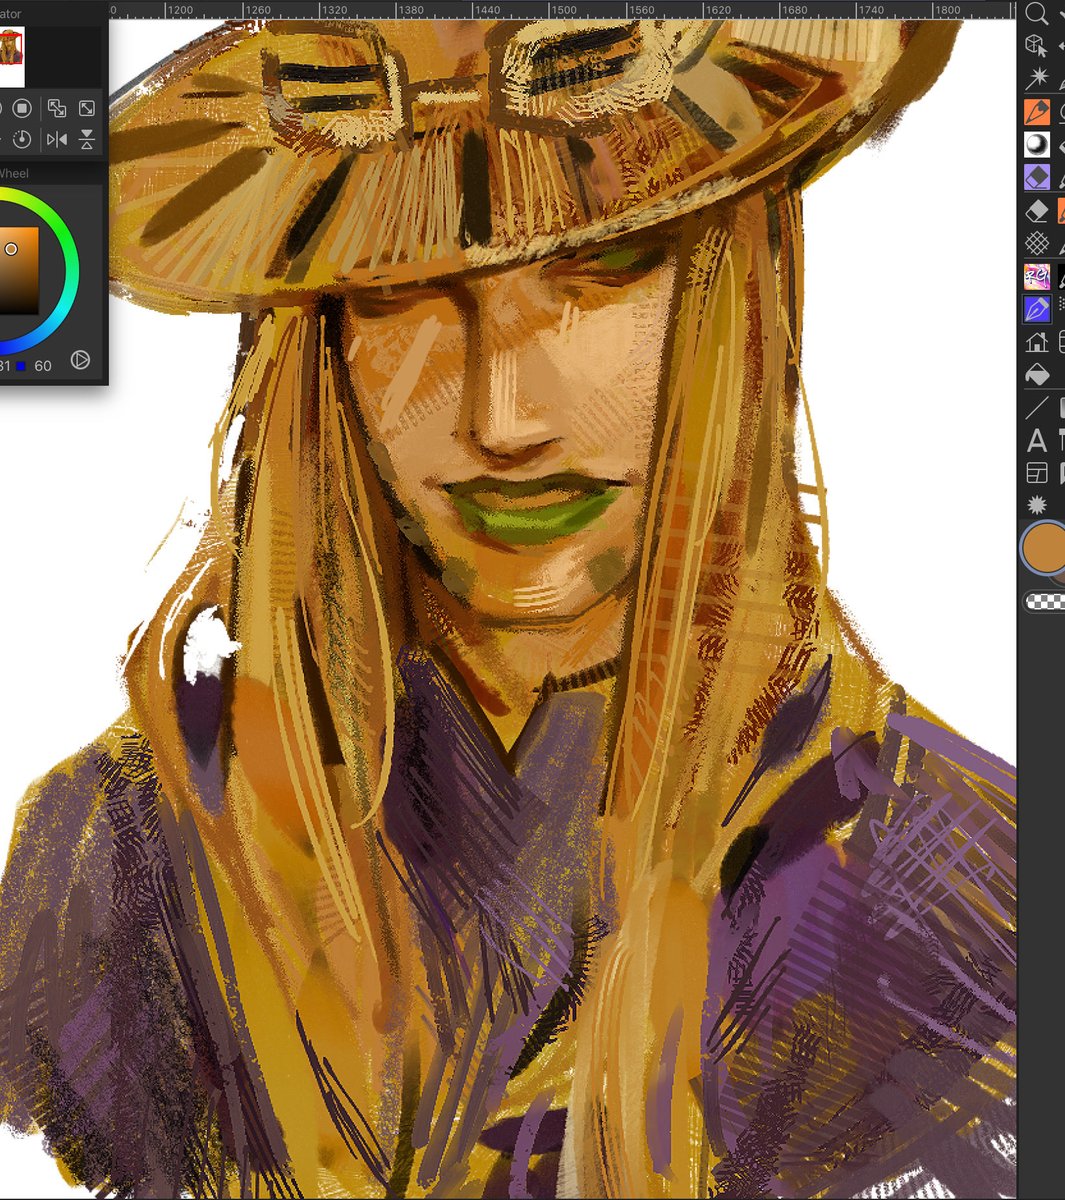Click the Navigator canvas preview thumbnail
Viewport: 1065px width, 1200px height.
[x=11, y=57]
